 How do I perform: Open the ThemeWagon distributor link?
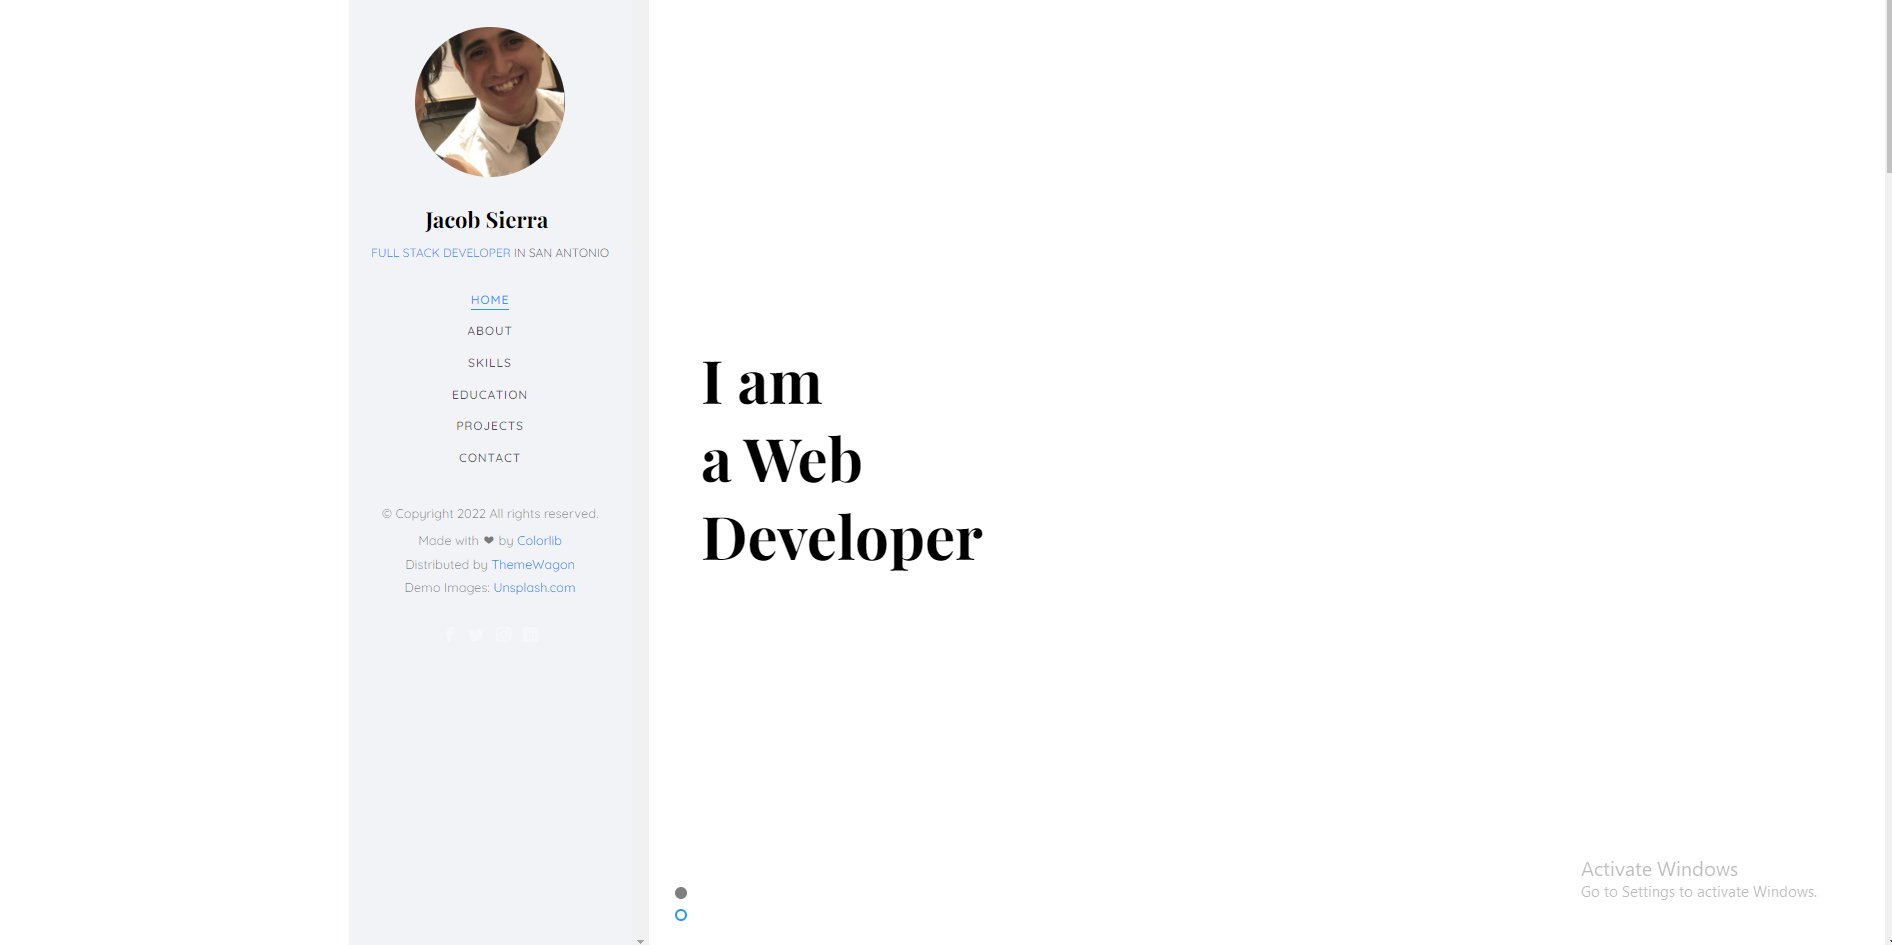(x=533, y=564)
